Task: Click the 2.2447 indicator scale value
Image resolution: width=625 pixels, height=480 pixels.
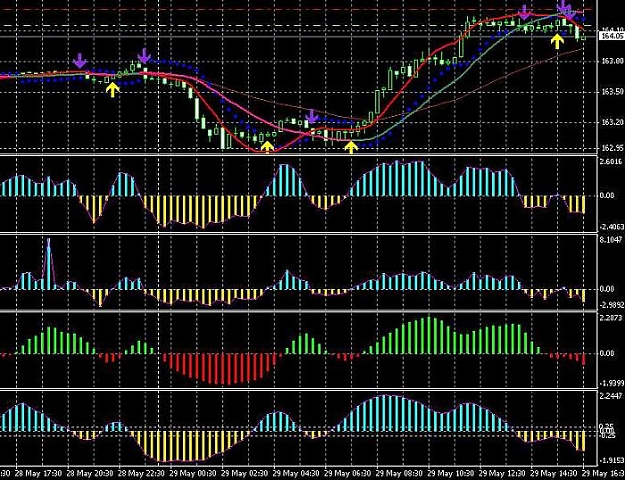Action: [612, 396]
